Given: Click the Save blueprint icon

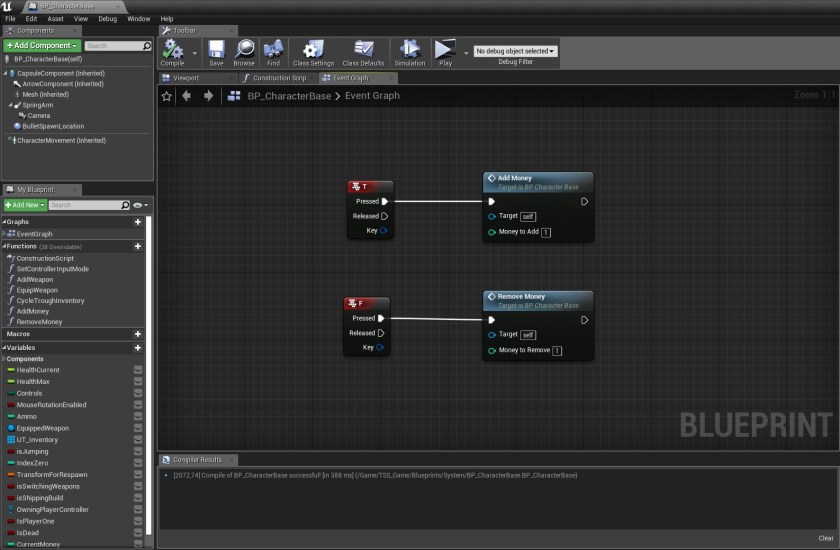Looking at the screenshot, I should pos(216,52).
